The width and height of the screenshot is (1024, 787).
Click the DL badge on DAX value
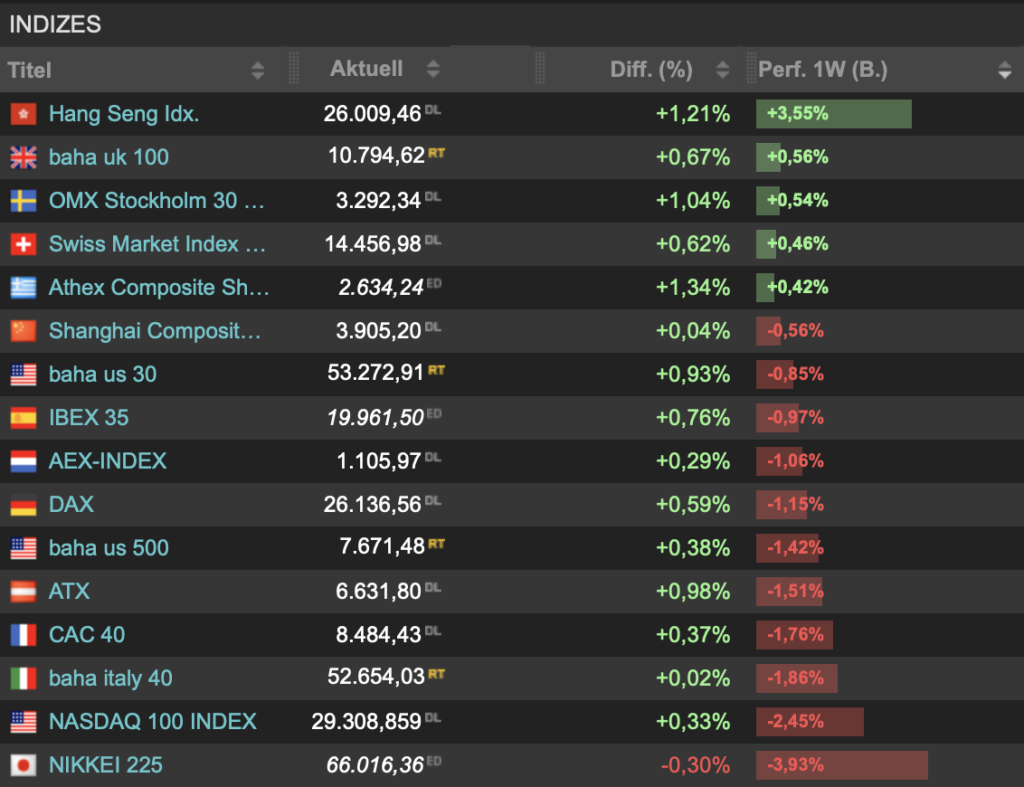coord(433,501)
